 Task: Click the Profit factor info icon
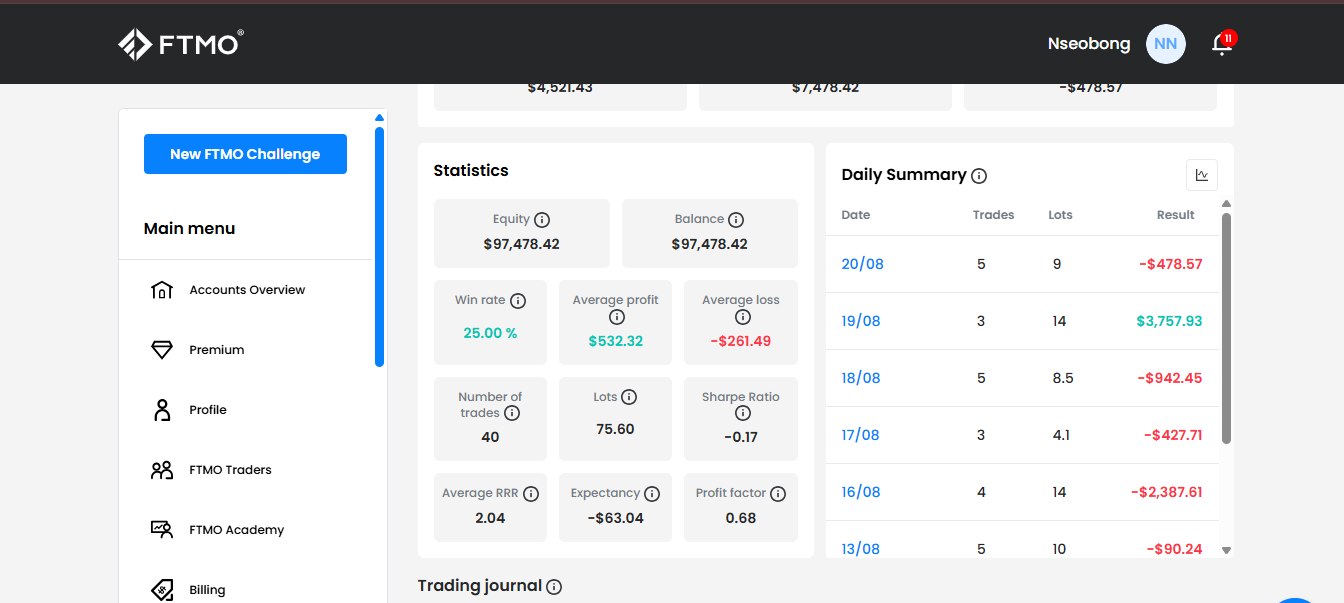[778, 494]
